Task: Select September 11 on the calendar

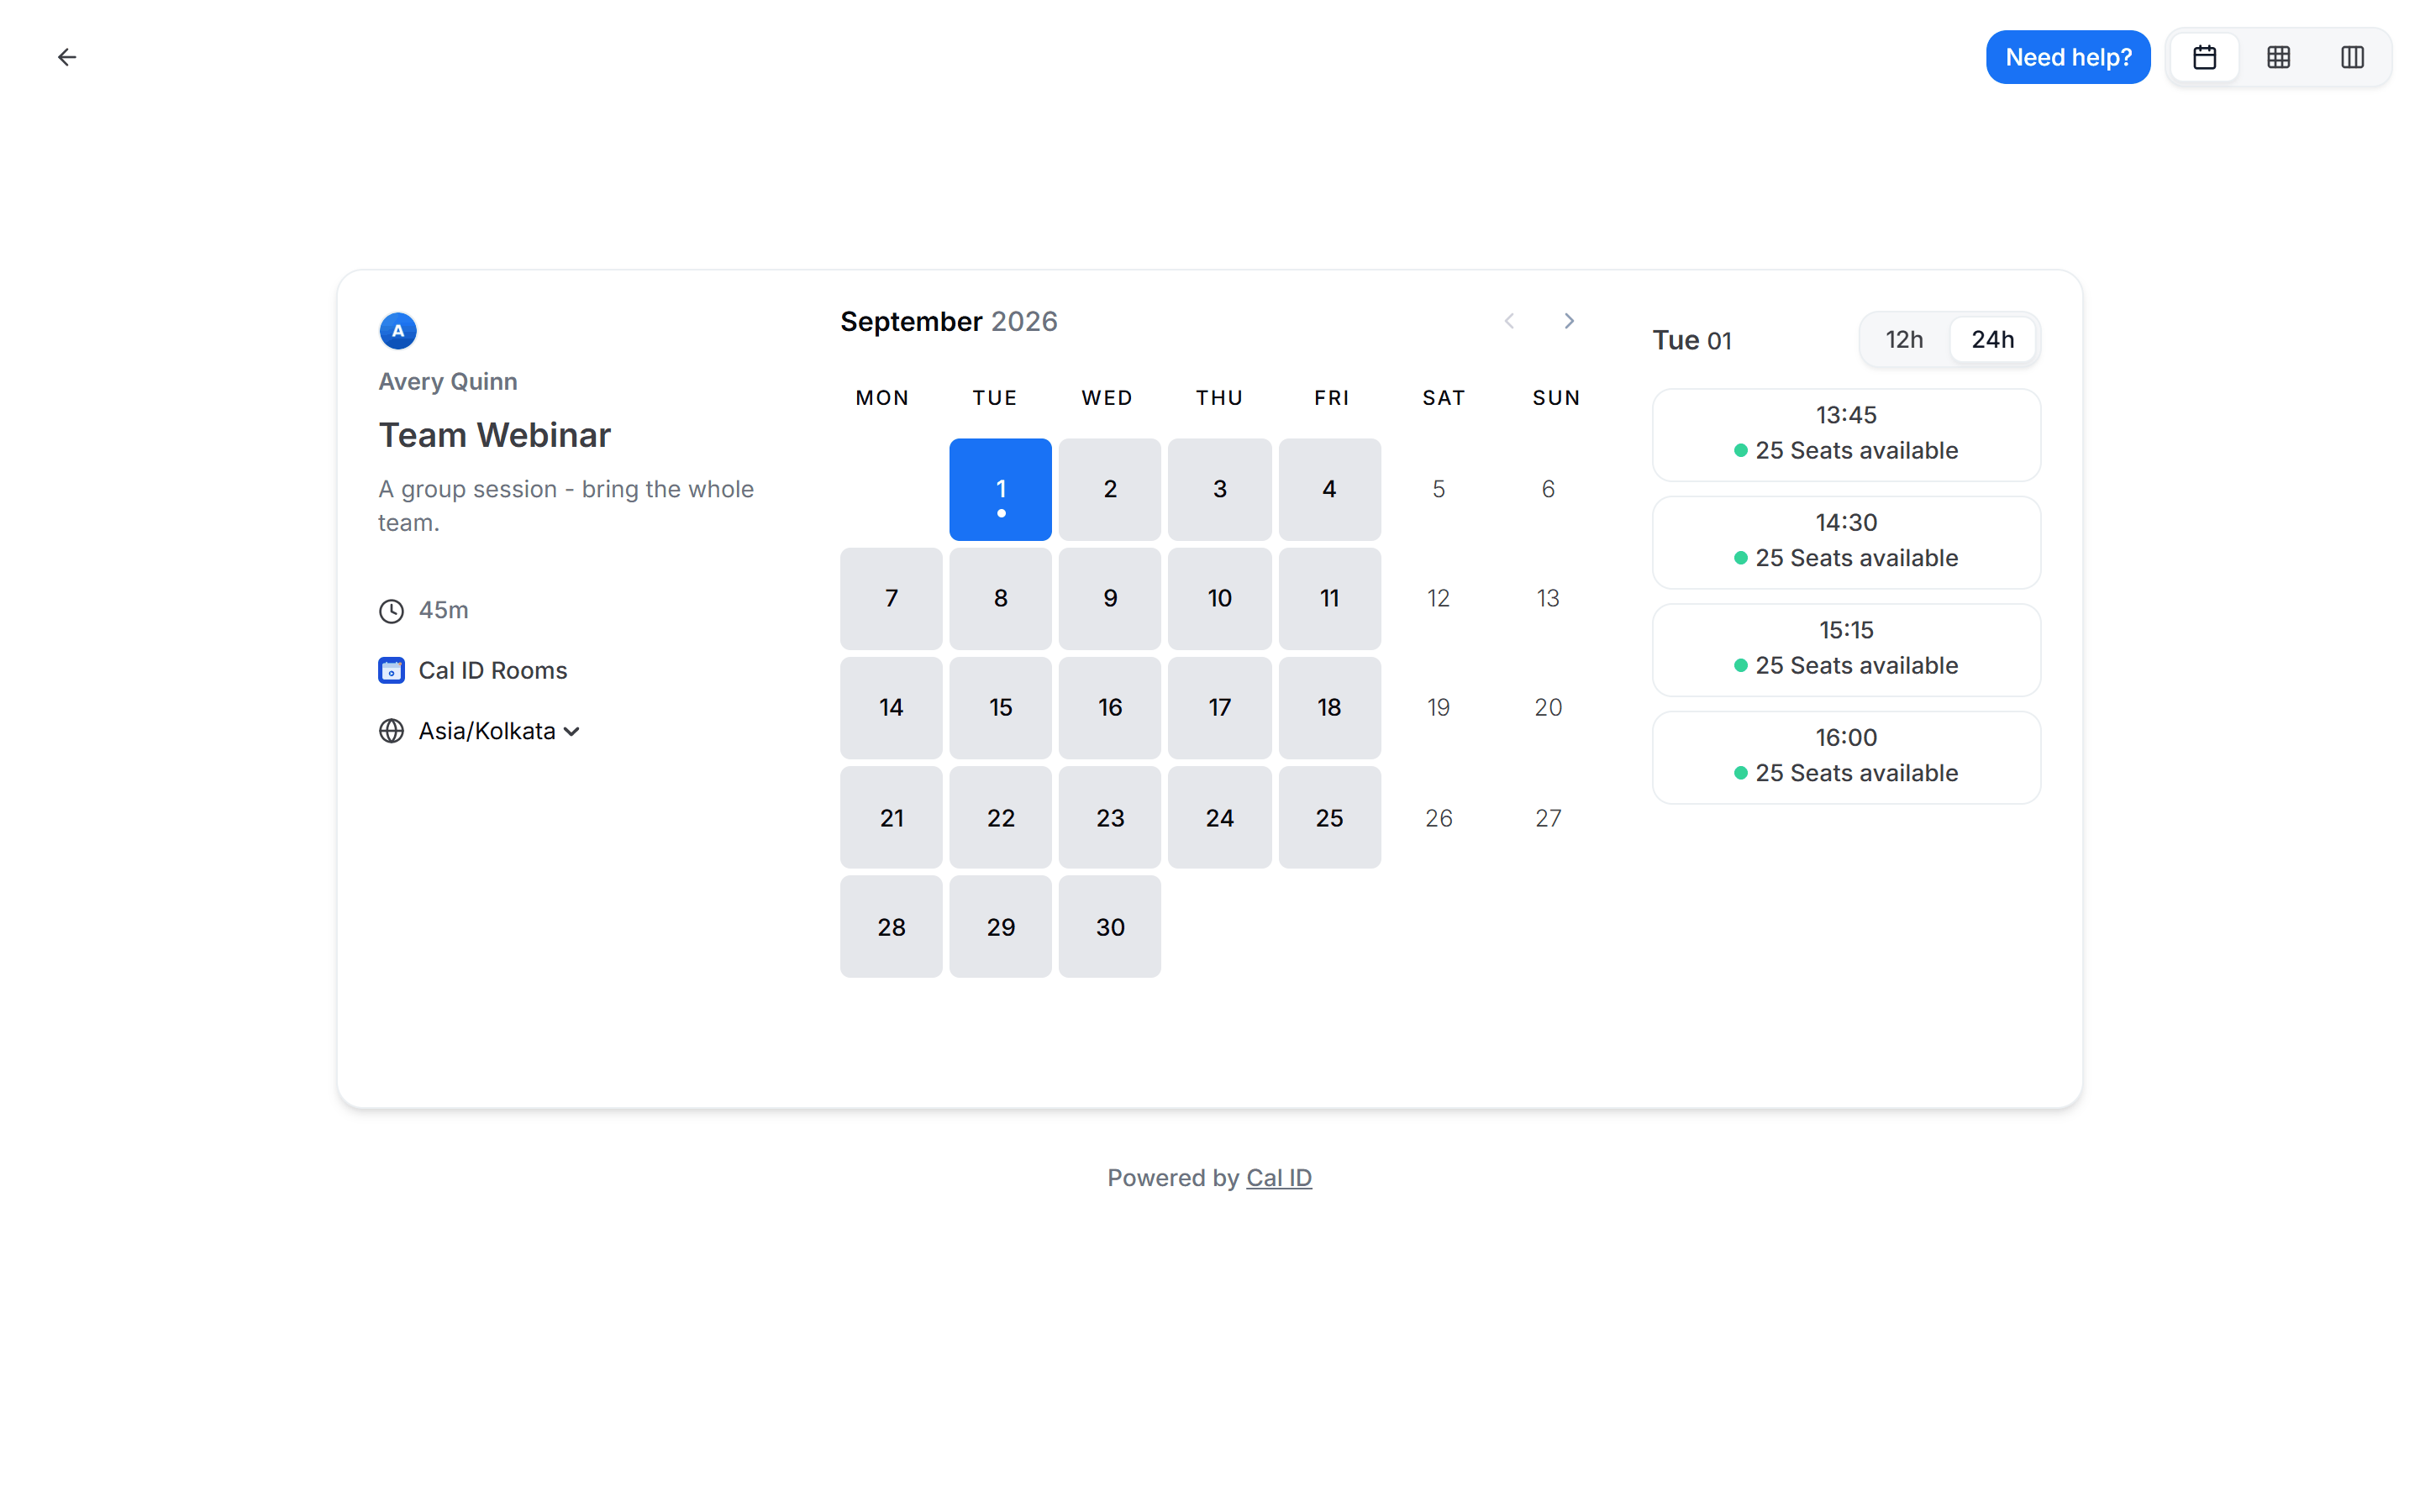Action: coord(1329,598)
